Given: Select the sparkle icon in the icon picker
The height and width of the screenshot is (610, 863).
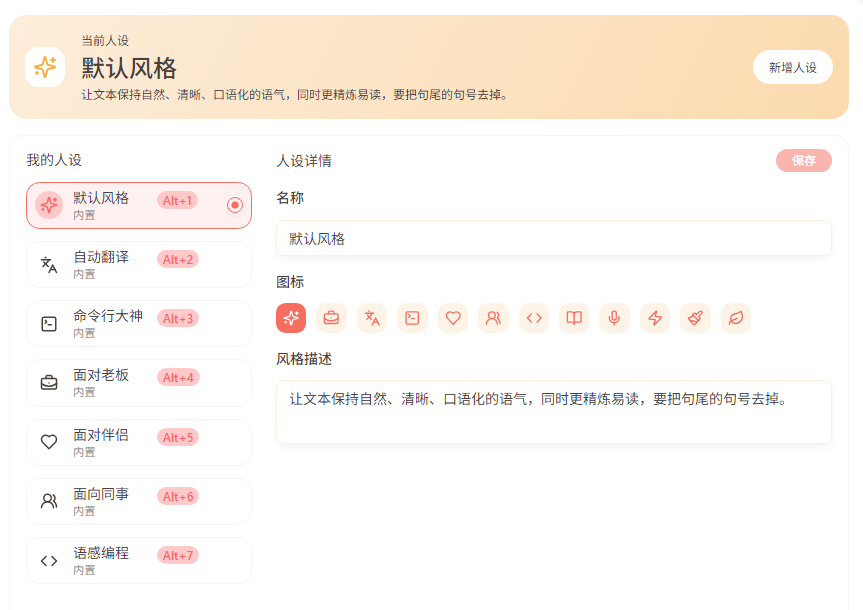Looking at the screenshot, I should pyautogui.click(x=291, y=318).
